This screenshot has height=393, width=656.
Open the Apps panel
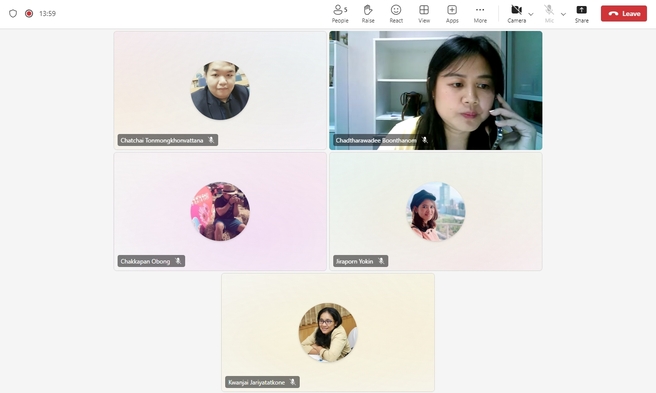[x=452, y=14]
